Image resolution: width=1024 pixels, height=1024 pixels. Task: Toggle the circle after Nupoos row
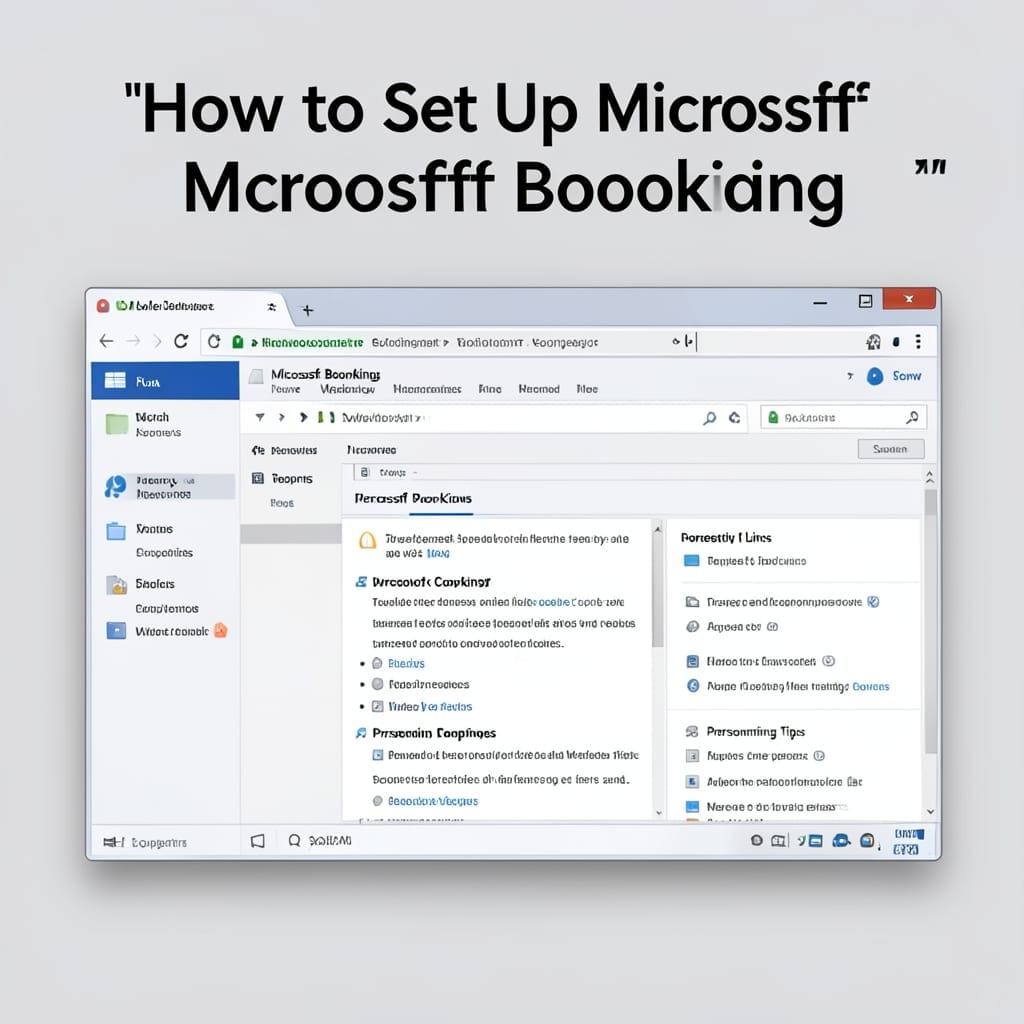[819, 756]
